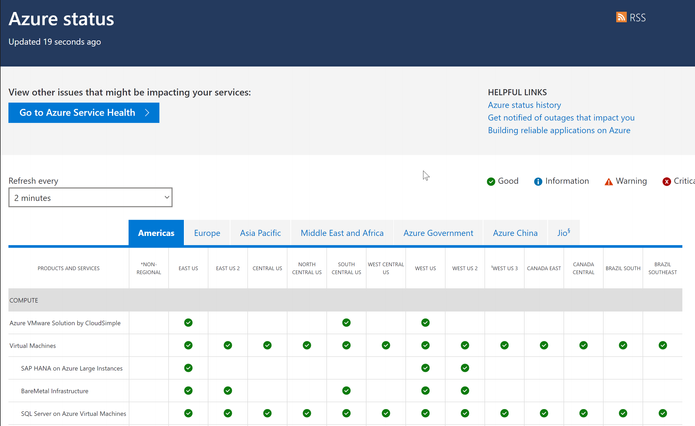This screenshot has height=426, width=695.
Task: Click the EAST US column header
Action: 188,268
